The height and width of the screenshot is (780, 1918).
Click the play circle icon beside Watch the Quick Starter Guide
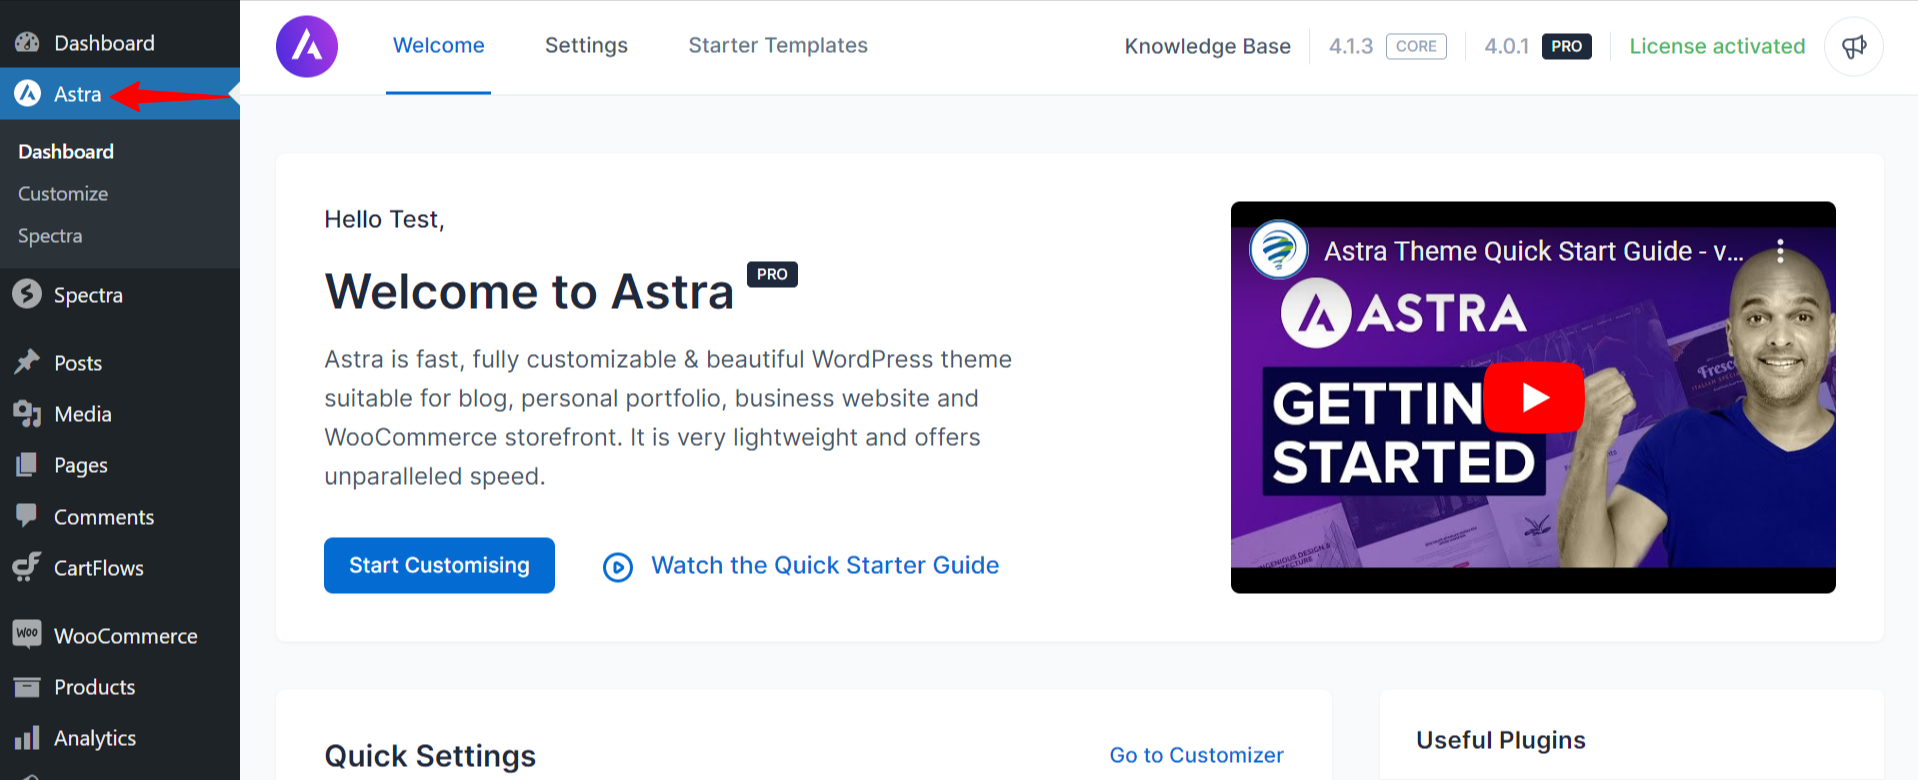tap(618, 567)
